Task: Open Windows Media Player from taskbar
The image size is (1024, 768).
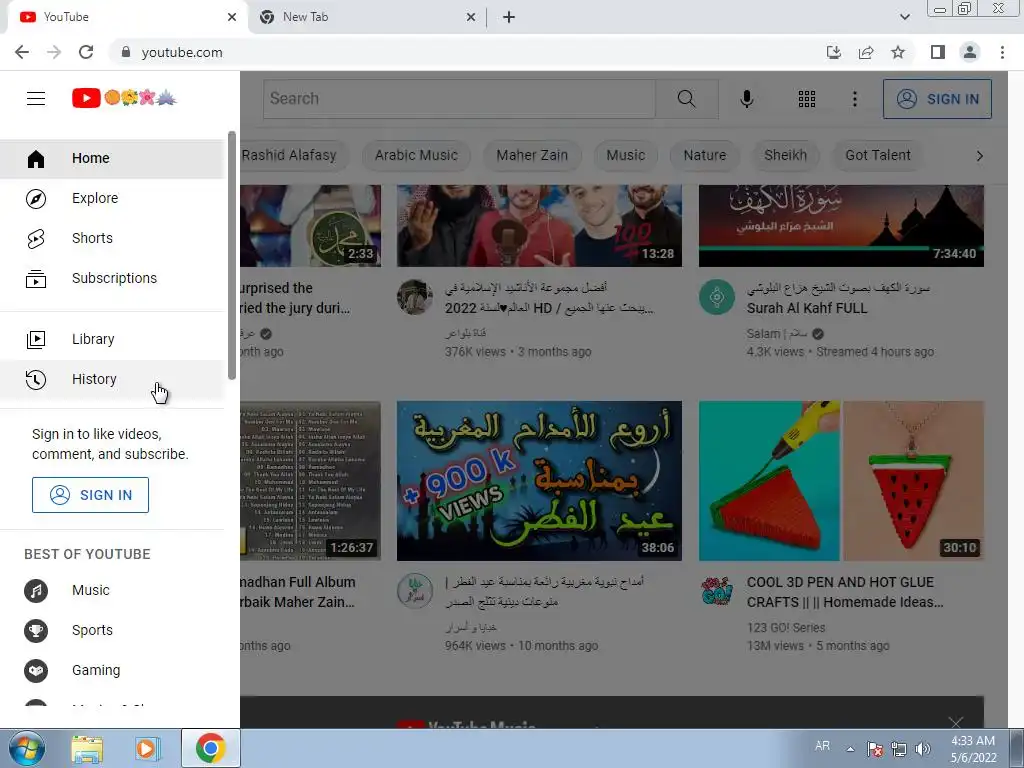Action: click(148, 748)
